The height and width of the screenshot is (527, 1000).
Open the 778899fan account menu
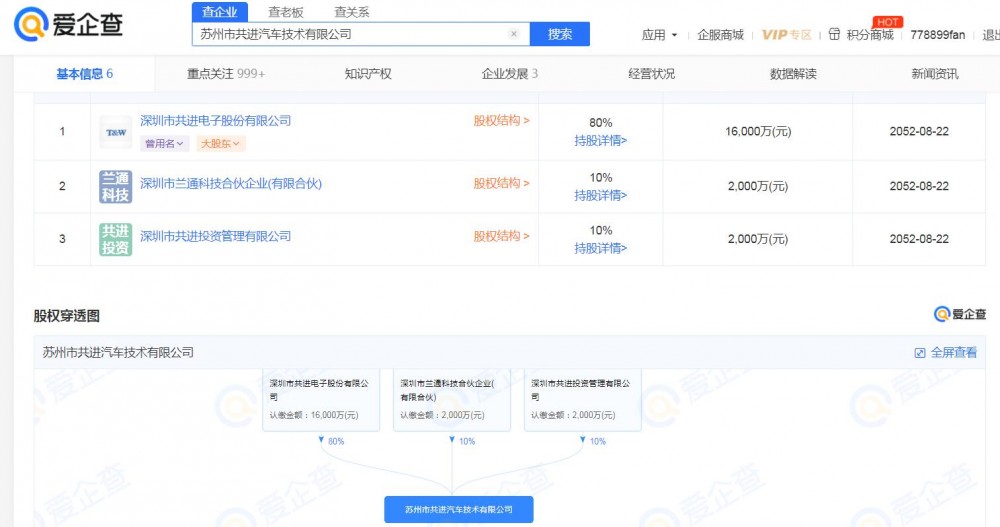pyautogui.click(x=938, y=34)
